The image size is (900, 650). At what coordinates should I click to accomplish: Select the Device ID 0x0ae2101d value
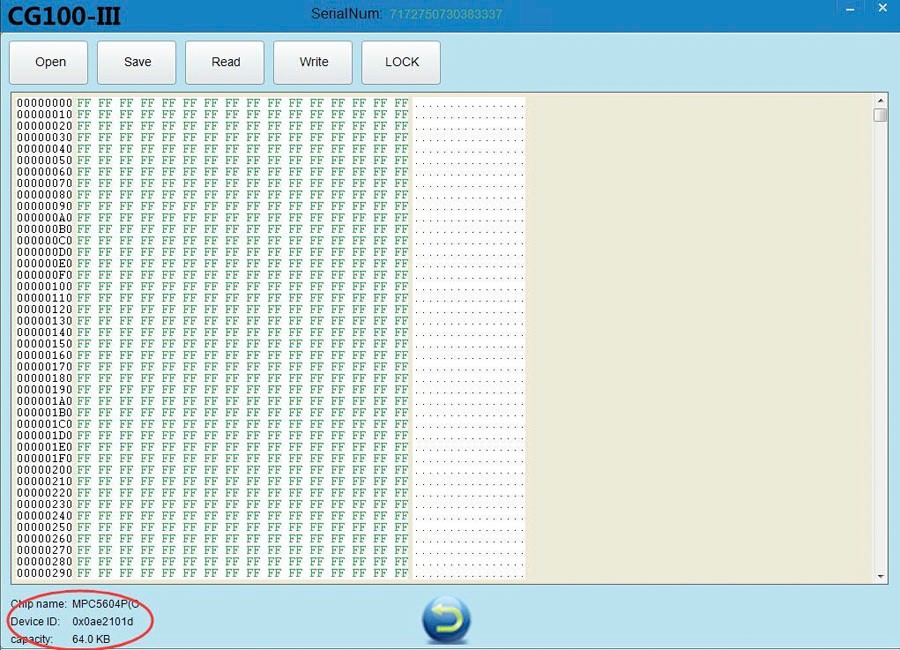[102, 622]
